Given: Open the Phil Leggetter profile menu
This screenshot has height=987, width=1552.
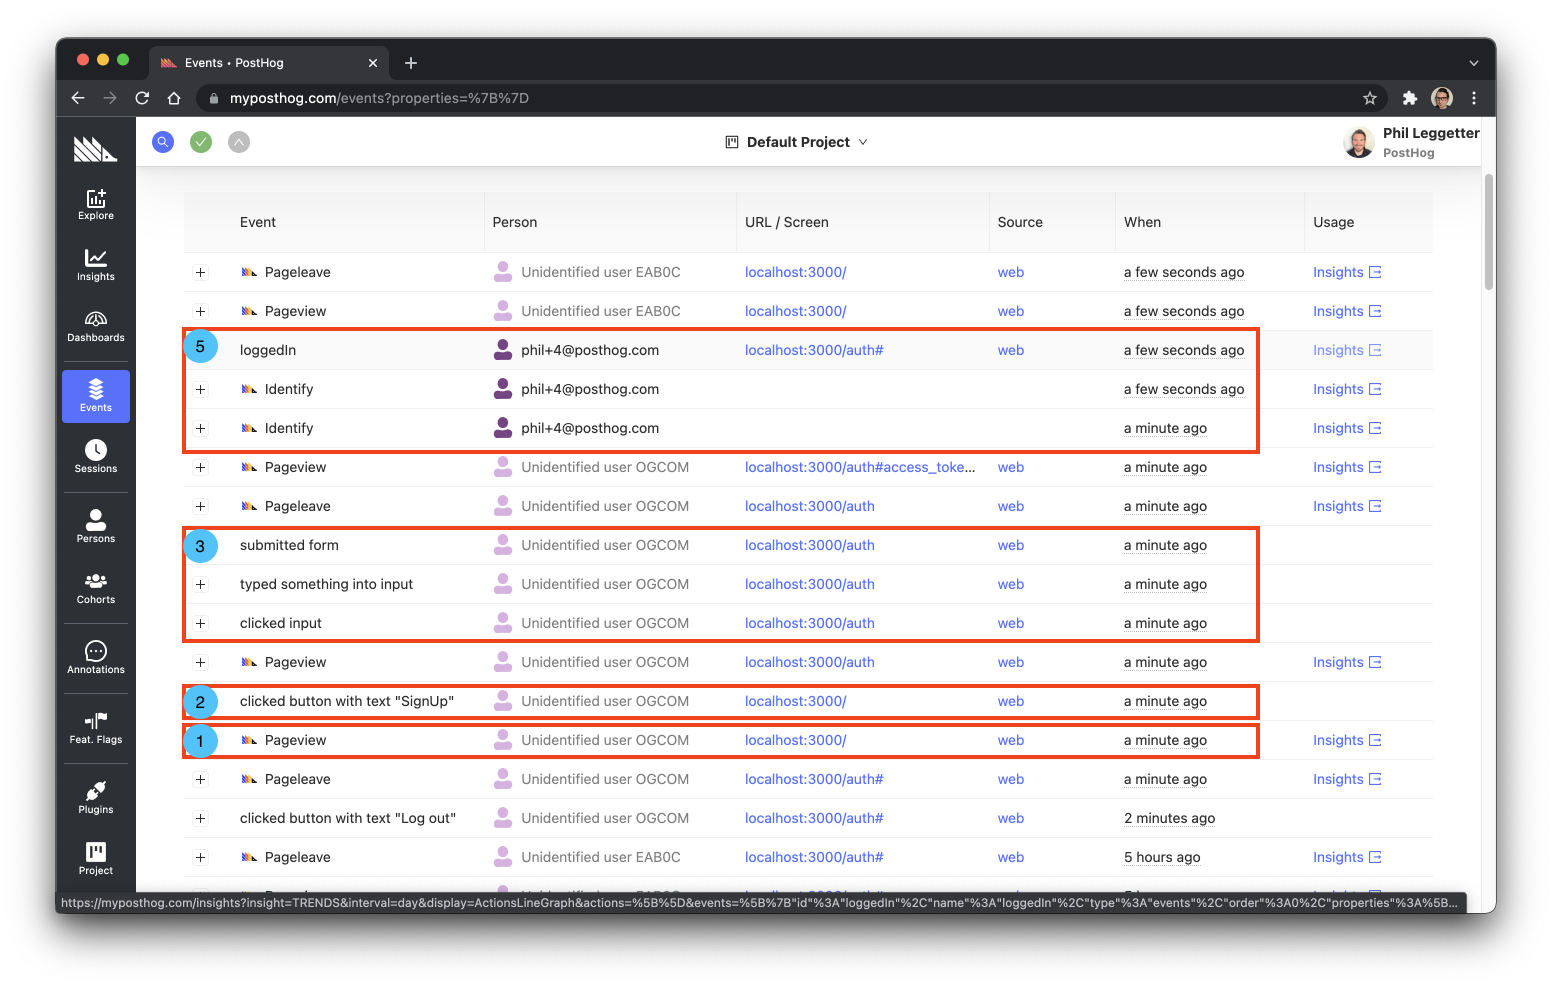Looking at the screenshot, I should 1410,141.
